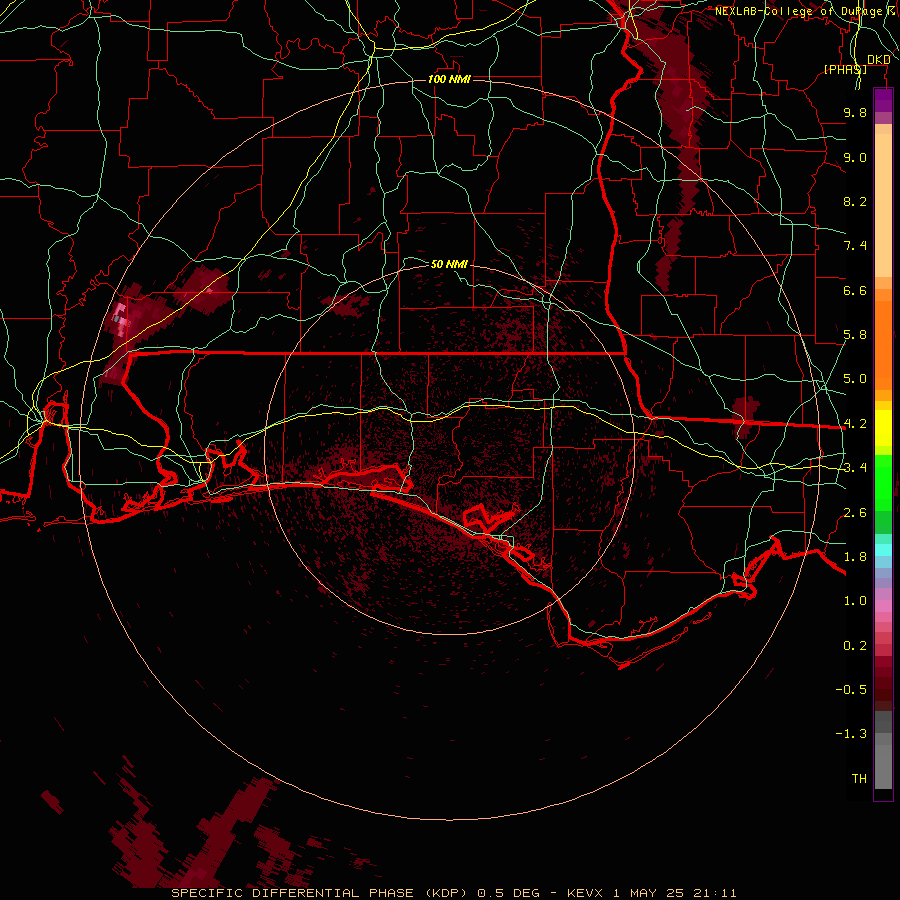Click the KEVX station identifier in the caption

tap(585, 893)
